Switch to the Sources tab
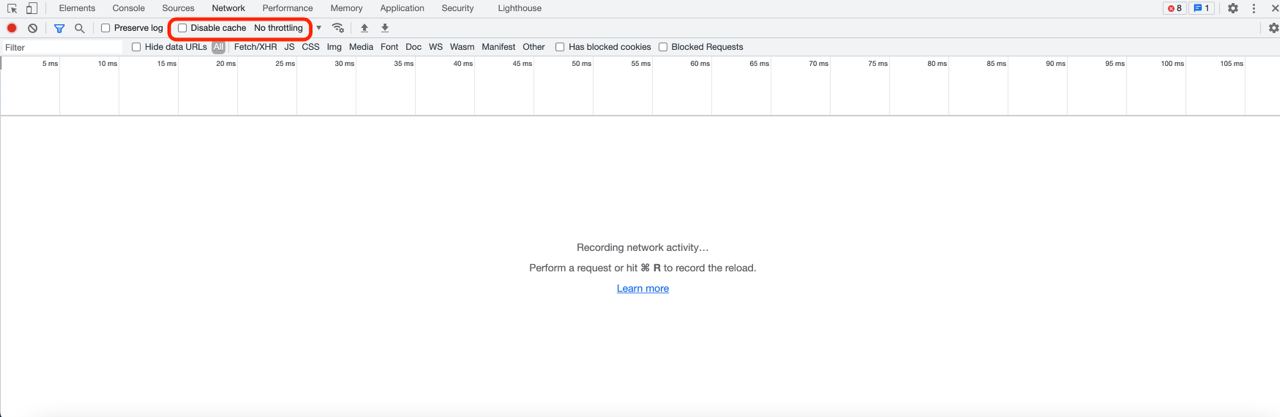 click(178, 8)
